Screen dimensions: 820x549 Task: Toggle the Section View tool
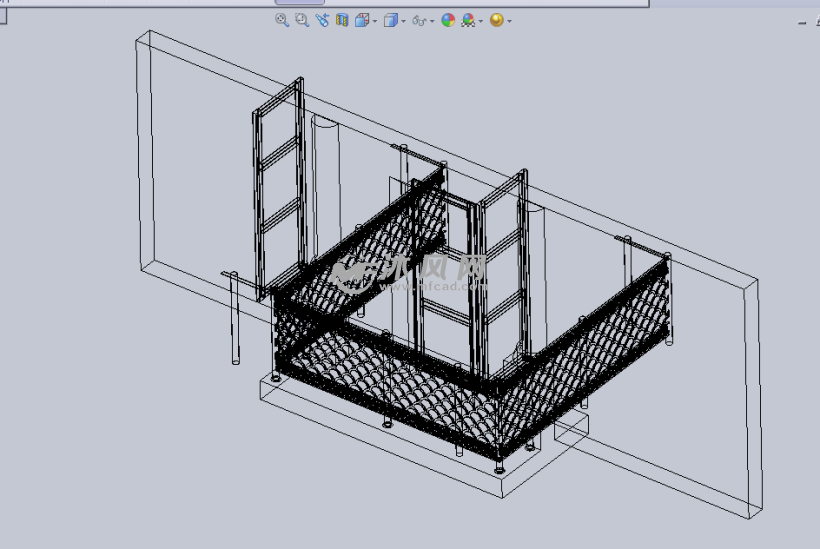pos(342,20)
